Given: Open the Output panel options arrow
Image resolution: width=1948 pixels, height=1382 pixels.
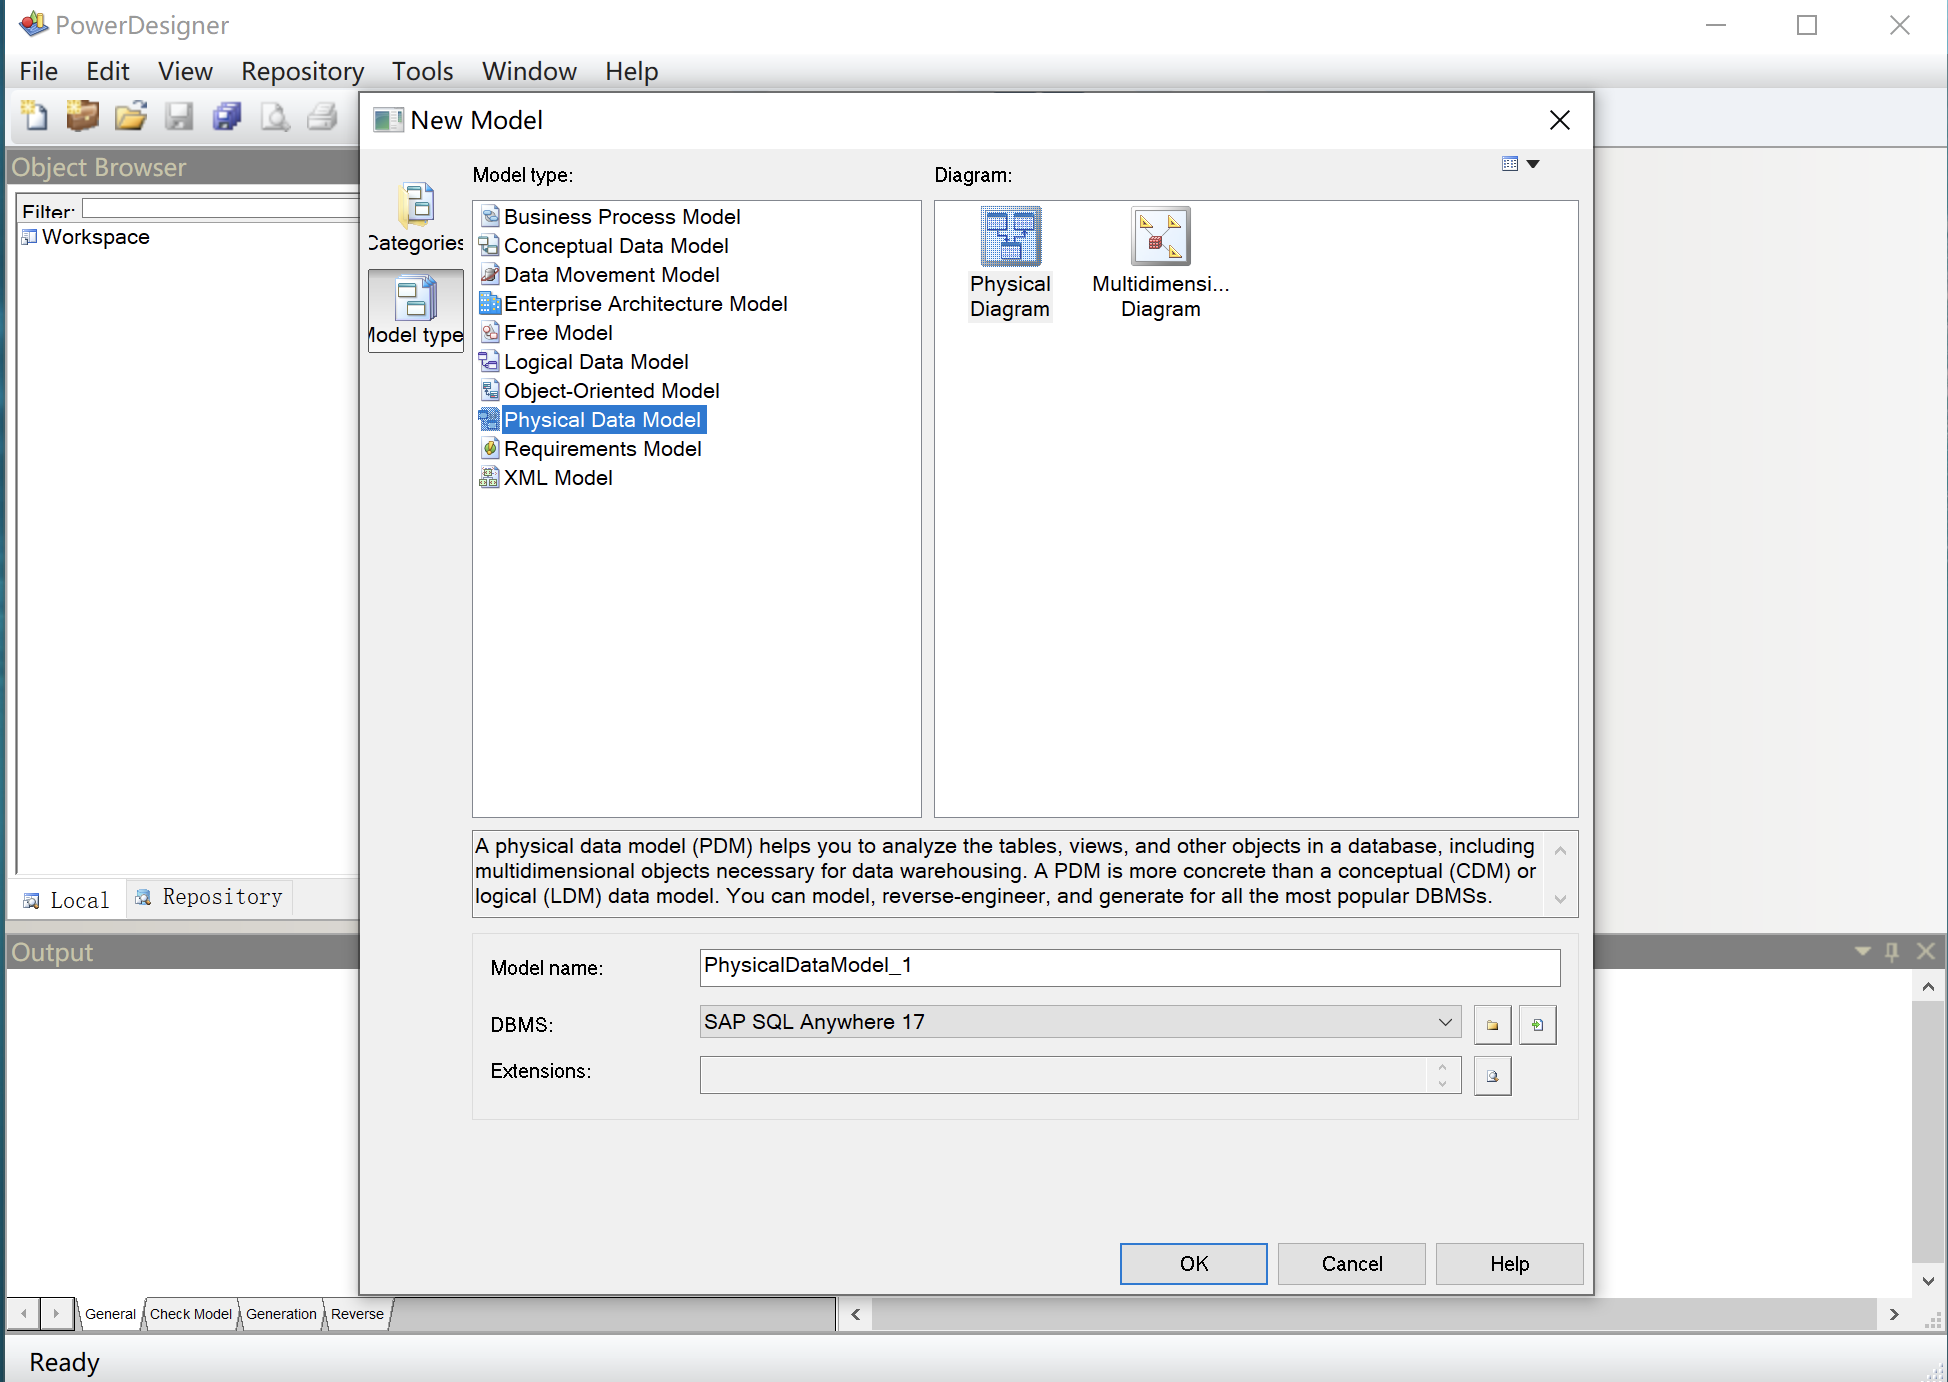Looking at the screenshot, I should (x=1862, y=951).
